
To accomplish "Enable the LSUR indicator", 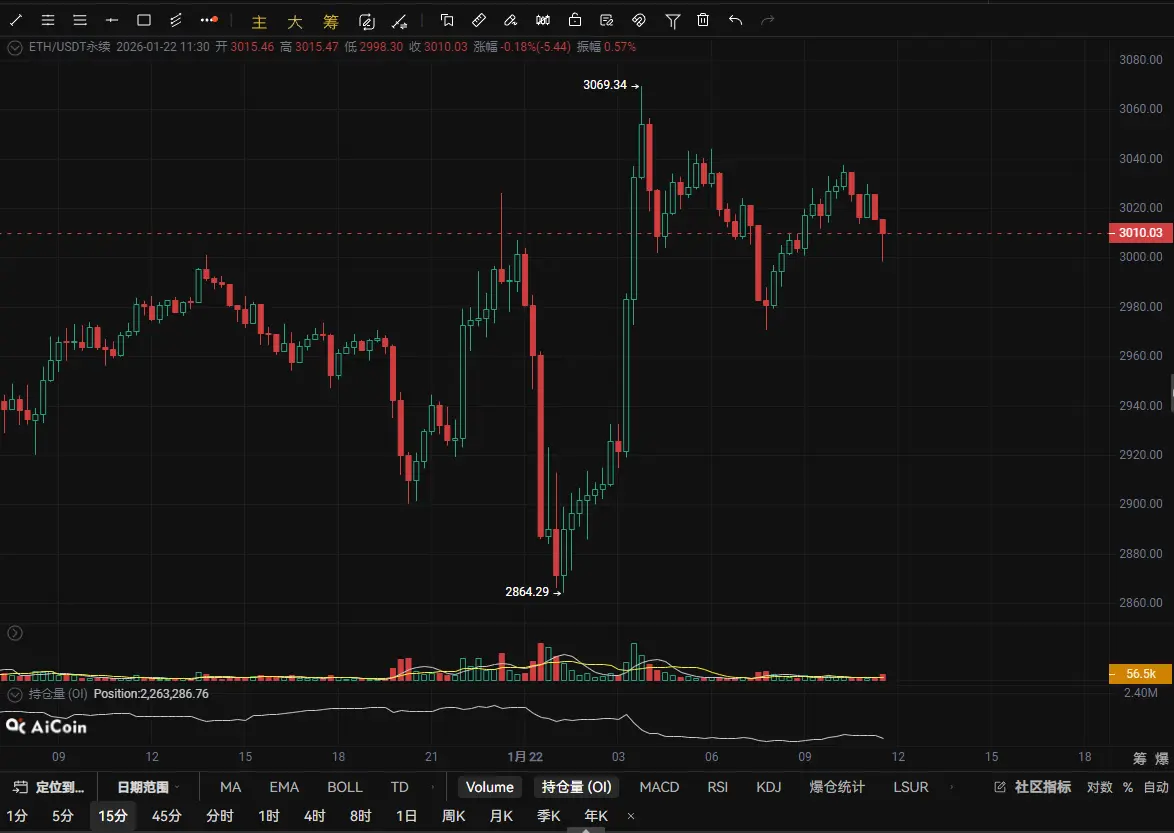I will 910,787.
